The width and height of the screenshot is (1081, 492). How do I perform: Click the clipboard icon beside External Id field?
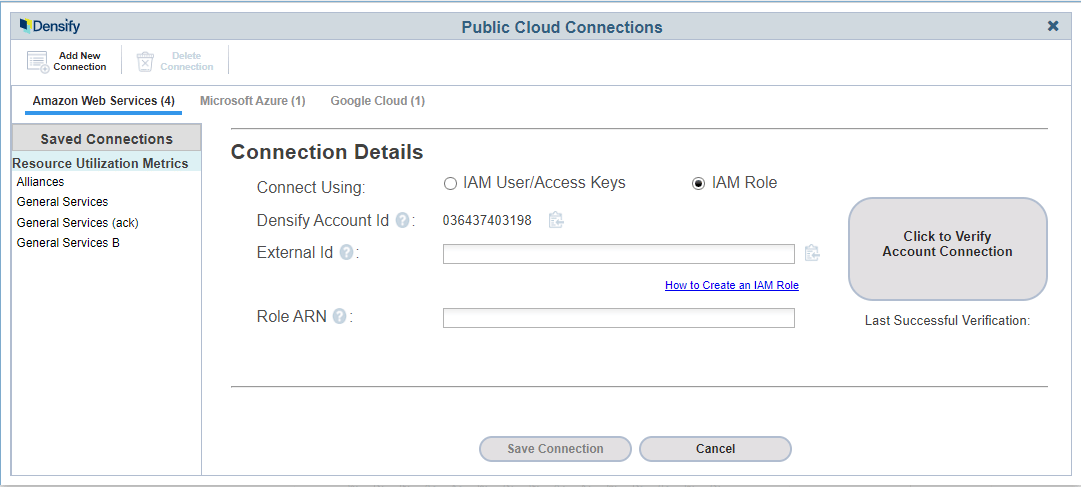click(x=812, y=253)
